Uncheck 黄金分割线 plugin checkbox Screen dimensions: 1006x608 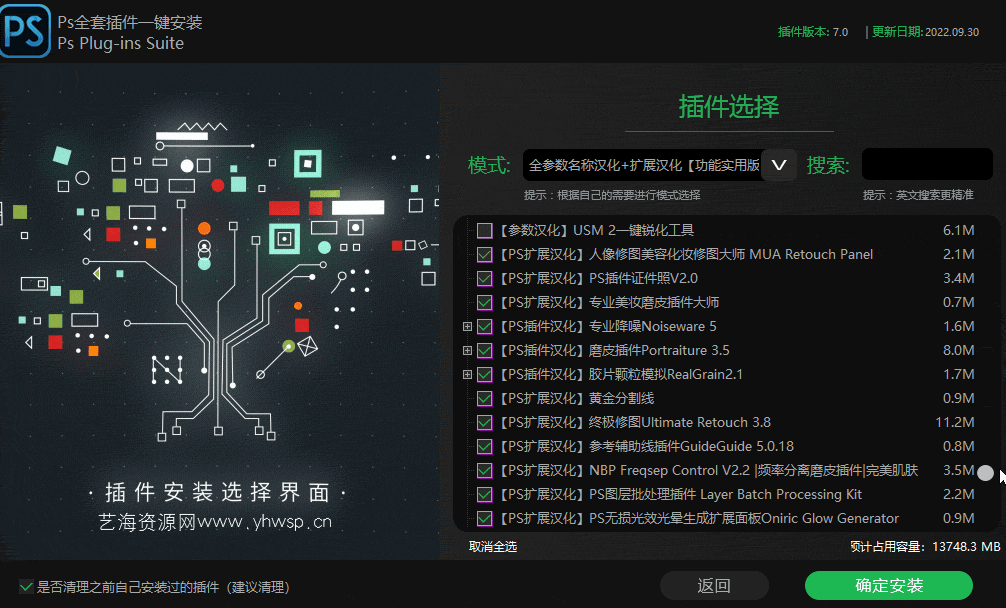coord(484,399)
